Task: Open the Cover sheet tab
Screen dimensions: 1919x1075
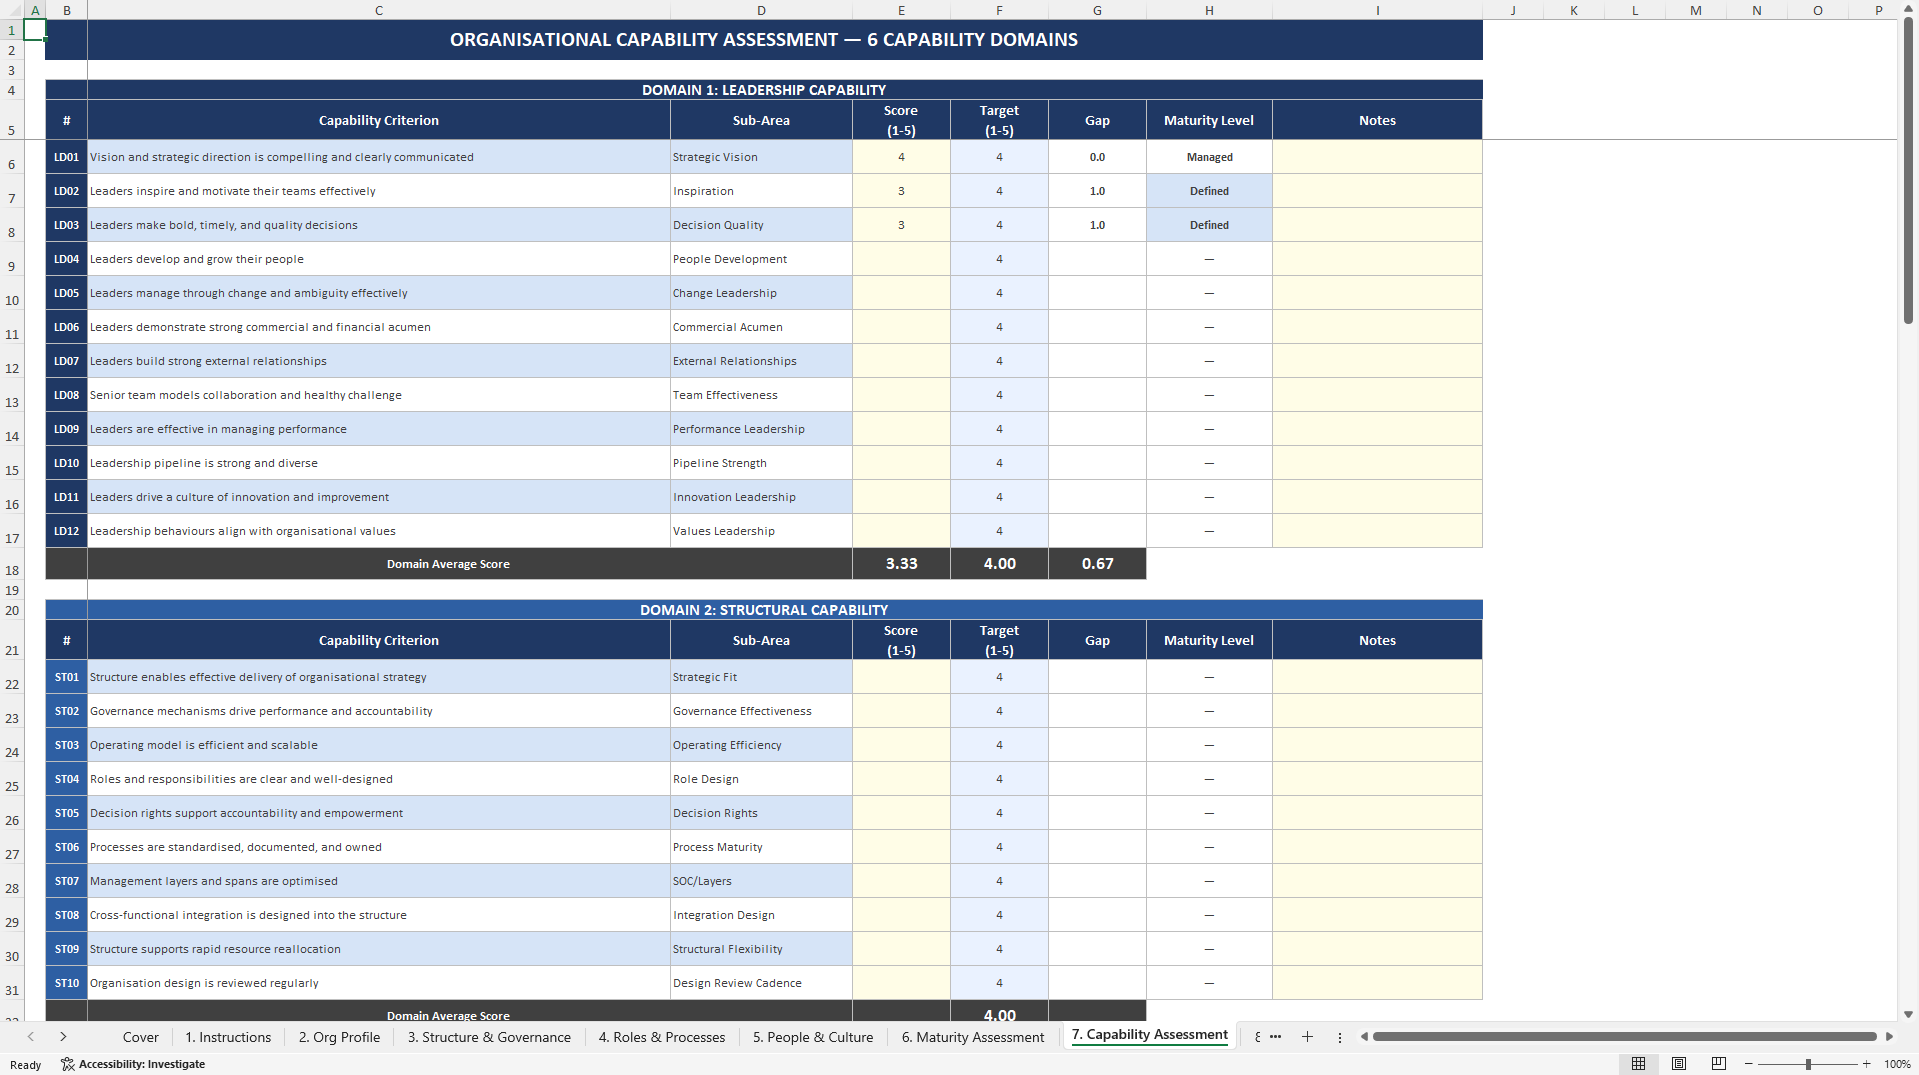Action: point(141,1037)
